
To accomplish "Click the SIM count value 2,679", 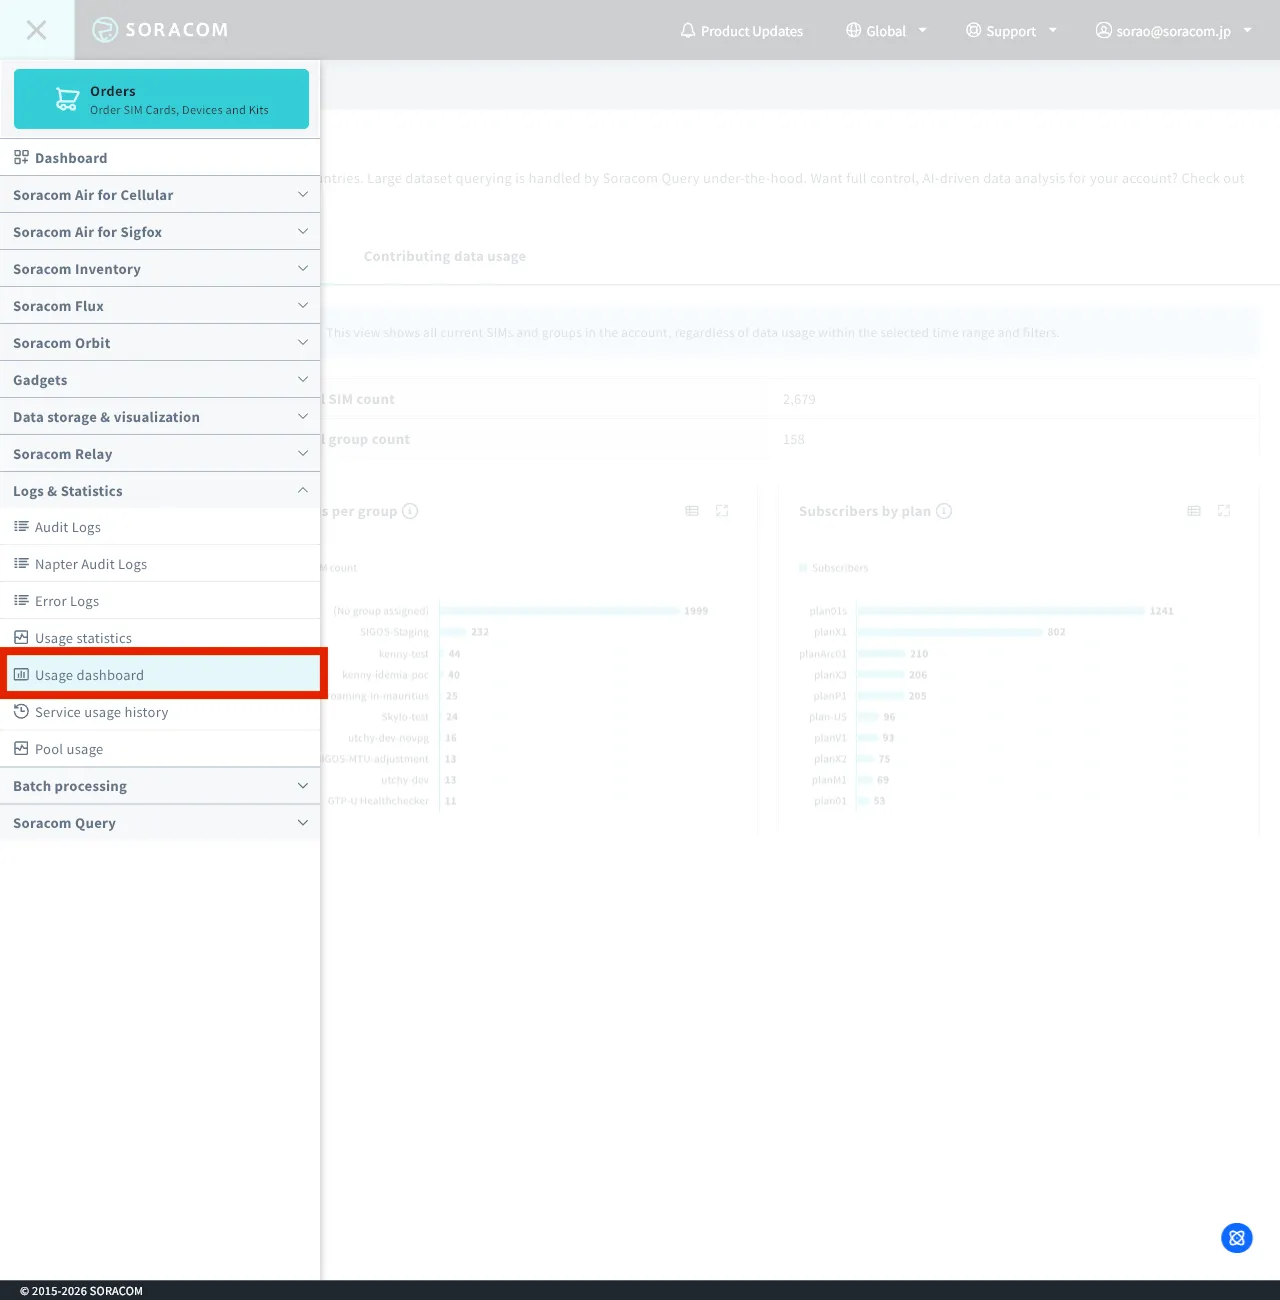I will (799, 399).
